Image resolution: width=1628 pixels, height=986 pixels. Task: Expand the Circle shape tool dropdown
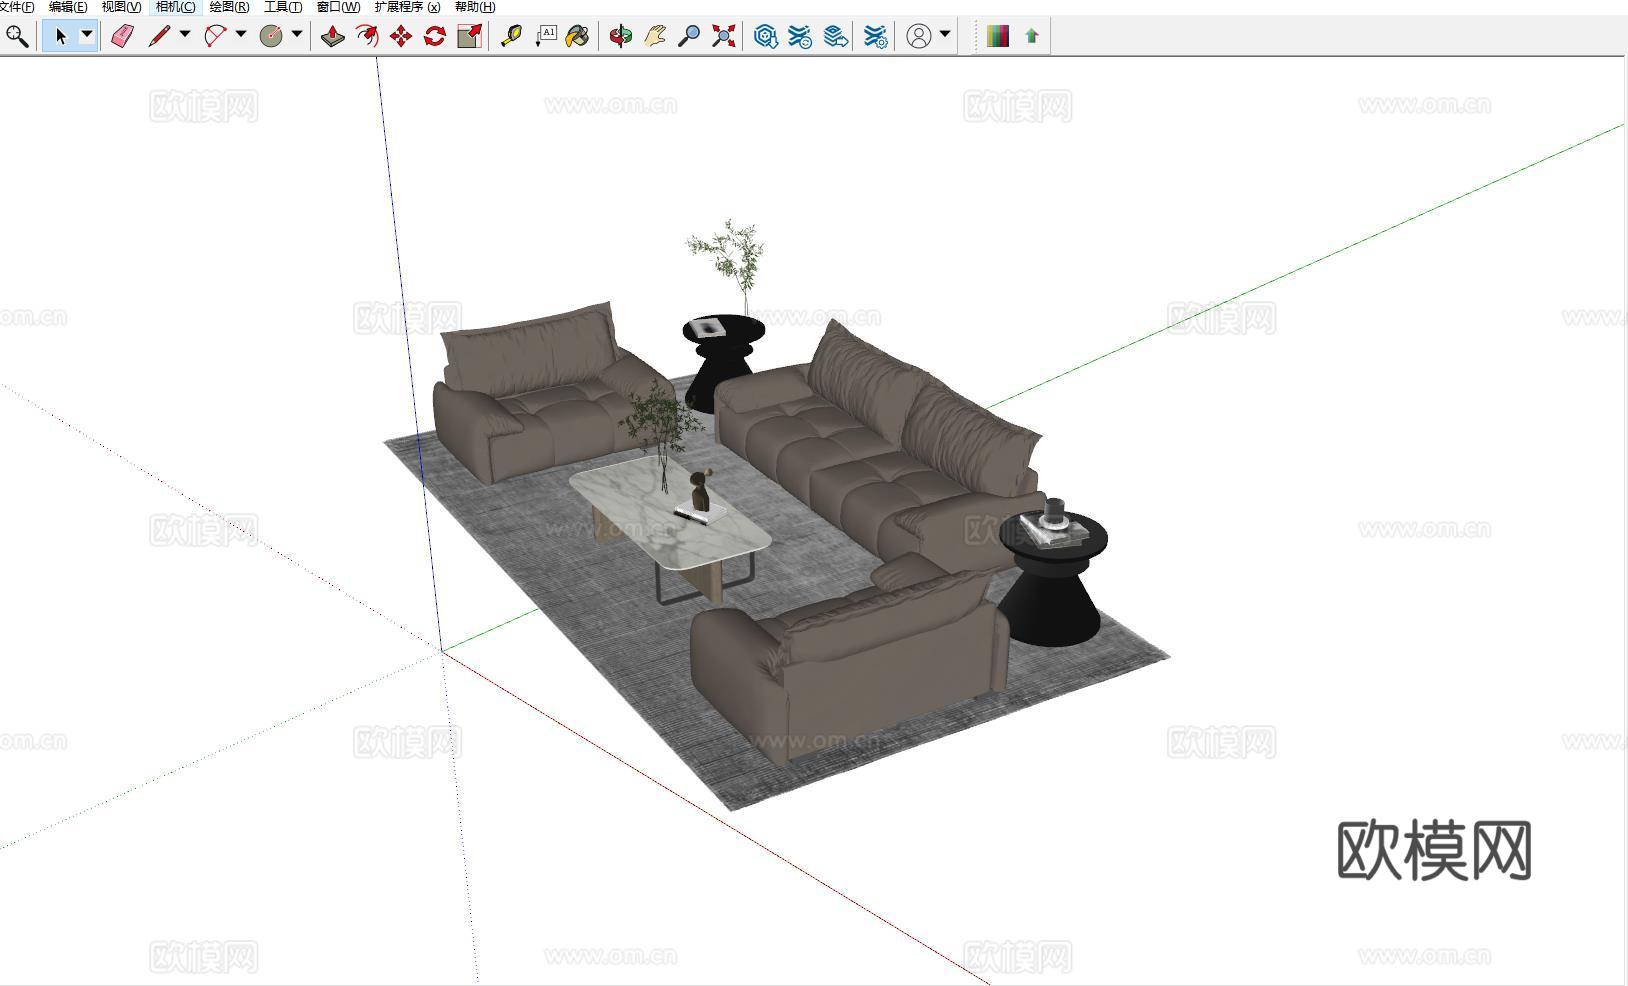(x=297, y=35)
